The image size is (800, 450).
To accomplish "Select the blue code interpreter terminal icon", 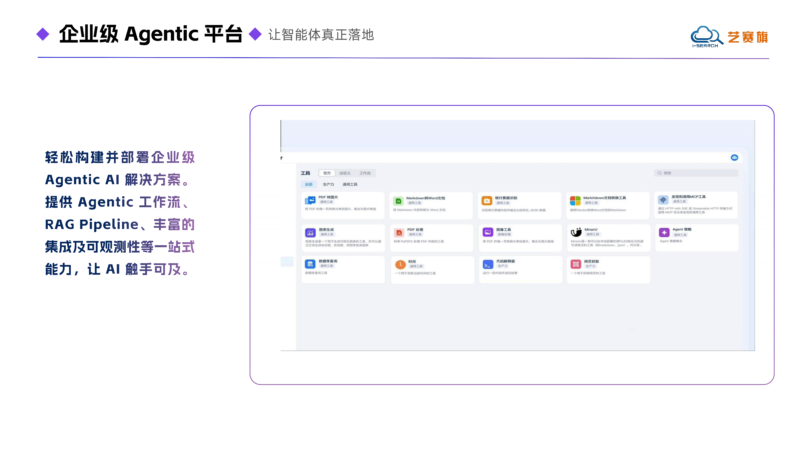I will 488,264.
